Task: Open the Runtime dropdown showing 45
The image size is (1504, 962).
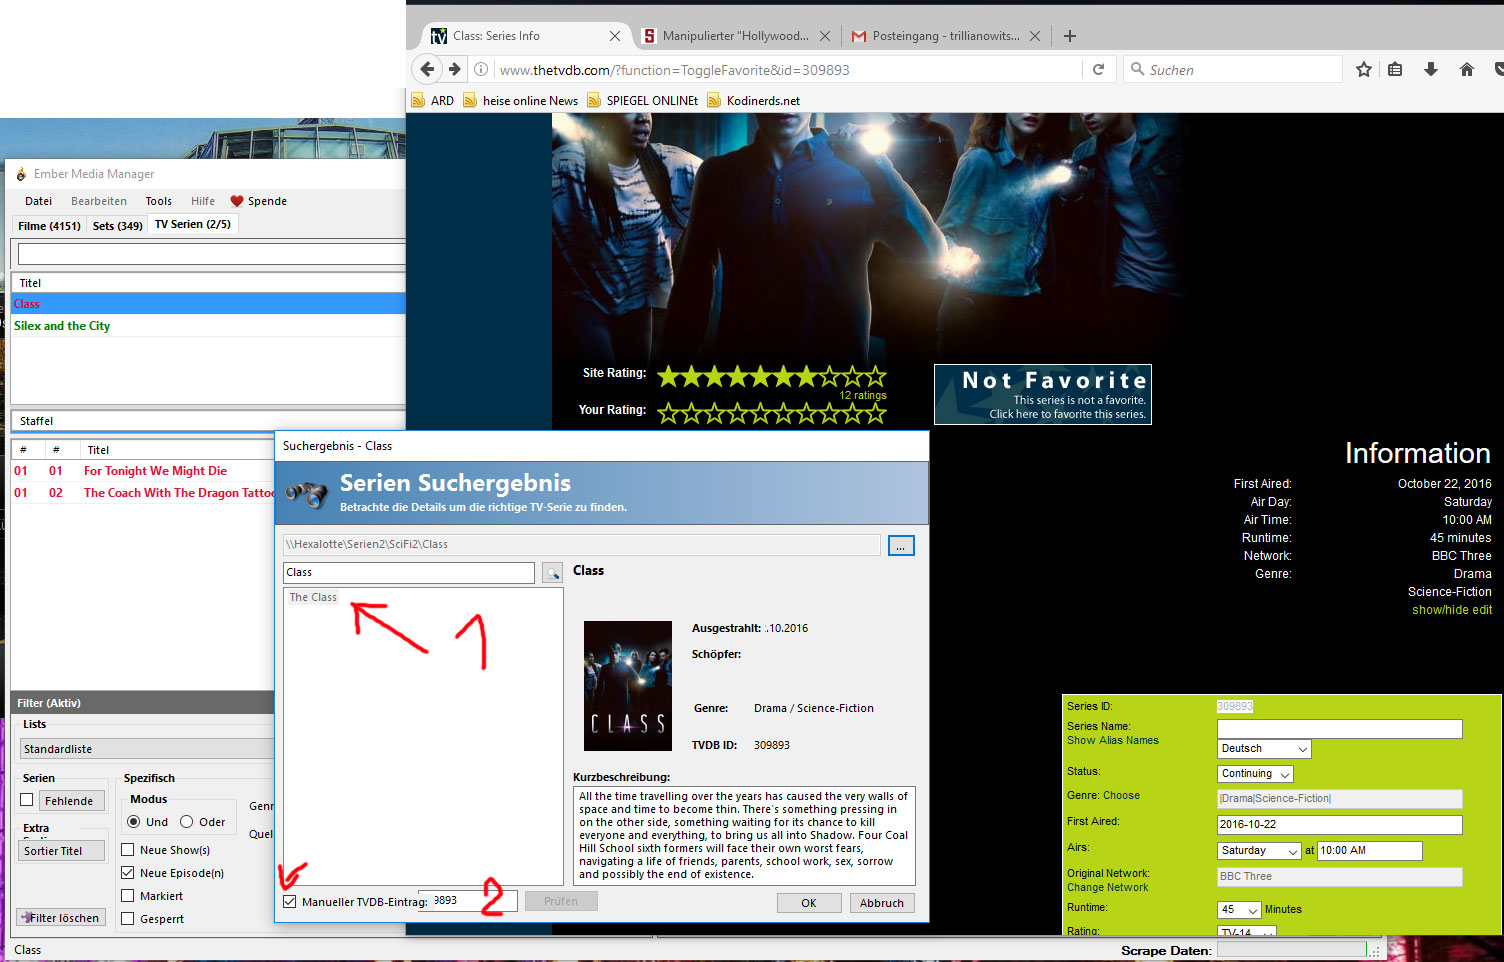Action: pyautogui.click(x=1239, y=910)
